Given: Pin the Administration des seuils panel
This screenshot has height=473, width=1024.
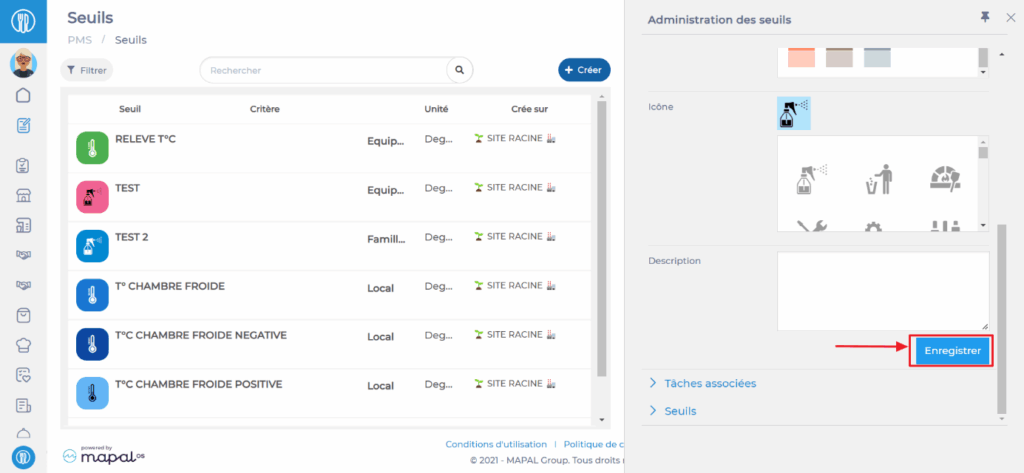Looking at the screenshot, I should coord(984,18).
